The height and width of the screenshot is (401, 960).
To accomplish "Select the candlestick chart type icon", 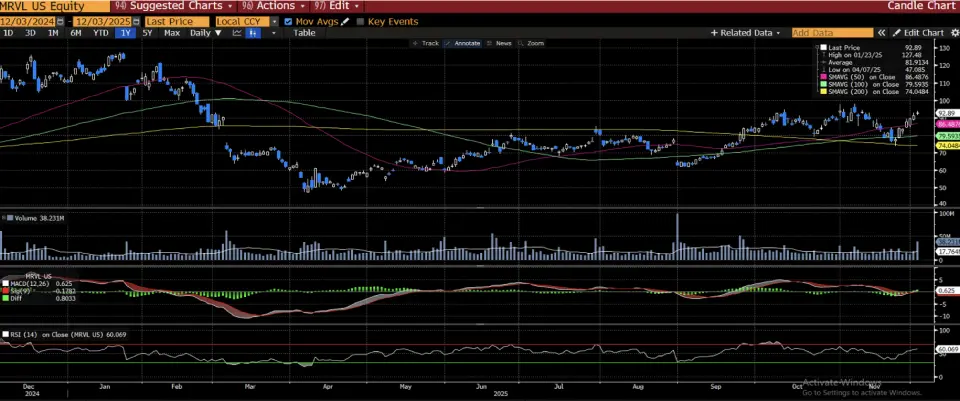I will click(254, 33).
